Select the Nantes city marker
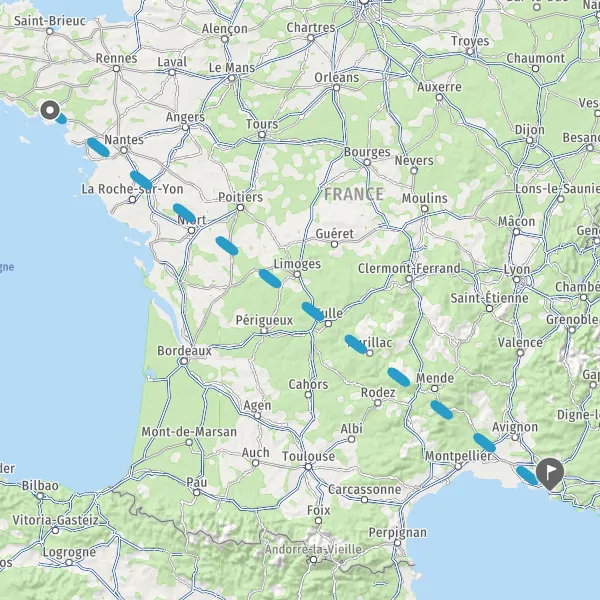600x600 pixels. pos(124,150)
